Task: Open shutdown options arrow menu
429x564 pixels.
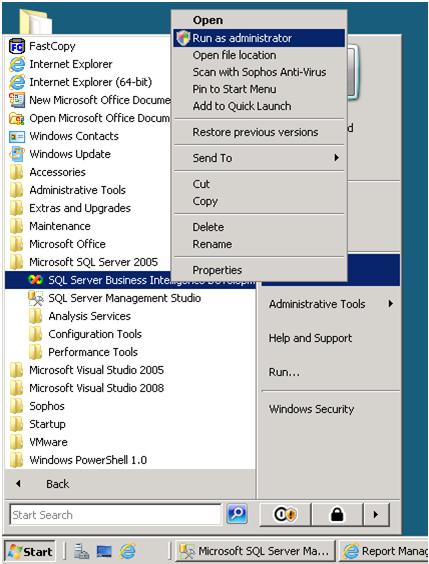Action: 376,514
